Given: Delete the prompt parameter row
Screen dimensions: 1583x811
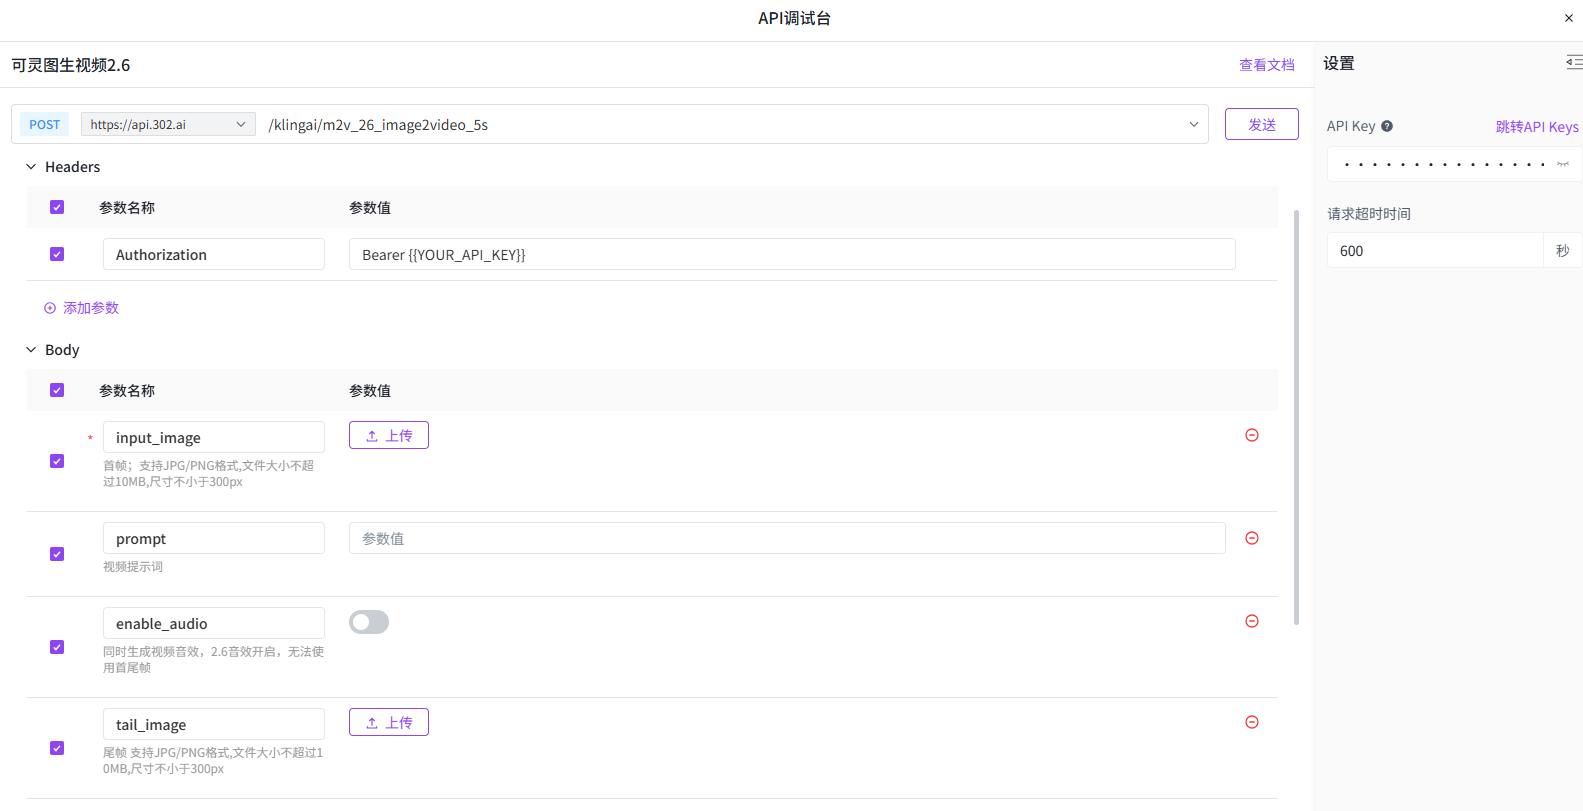Looking at the screenshot, I should 1251,538.
